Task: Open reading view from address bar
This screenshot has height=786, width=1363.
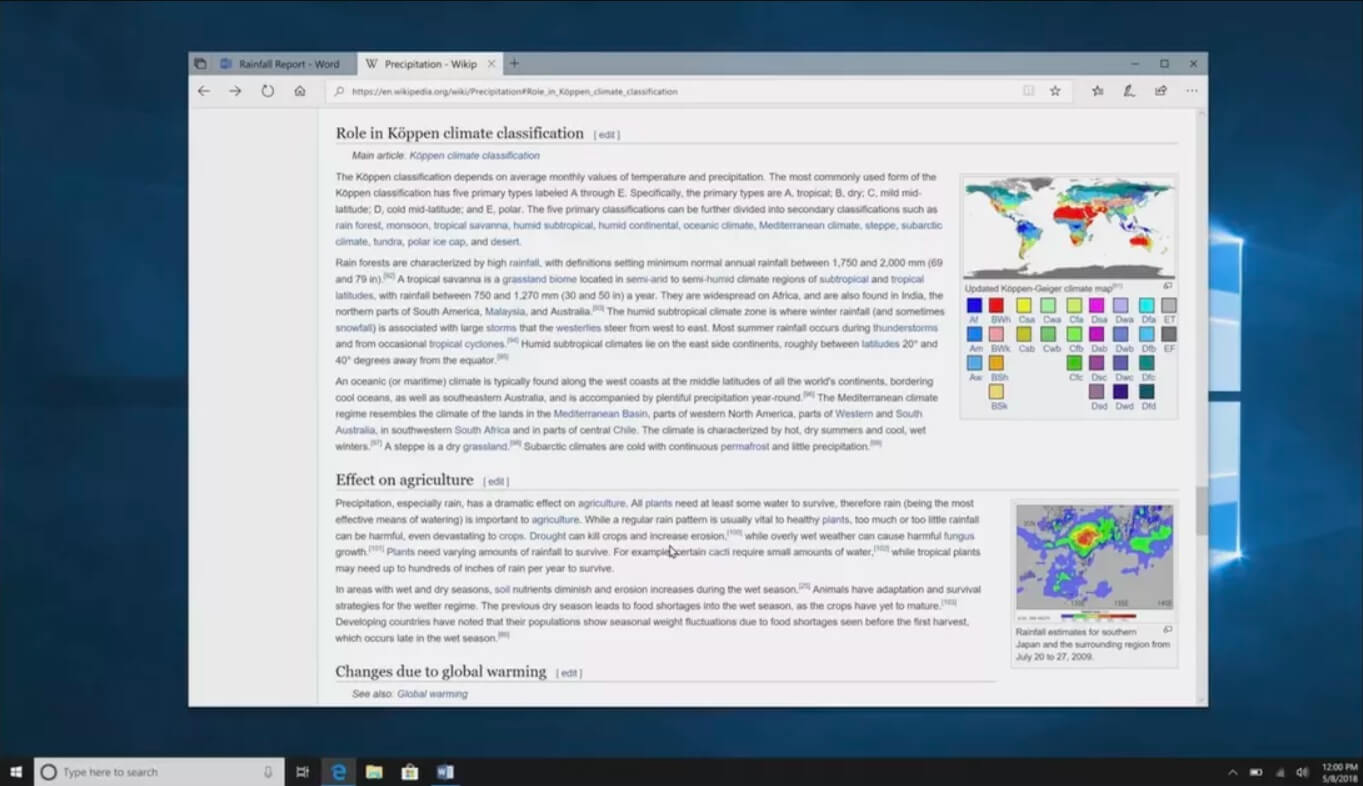Action: click(x=1028, y=91)
